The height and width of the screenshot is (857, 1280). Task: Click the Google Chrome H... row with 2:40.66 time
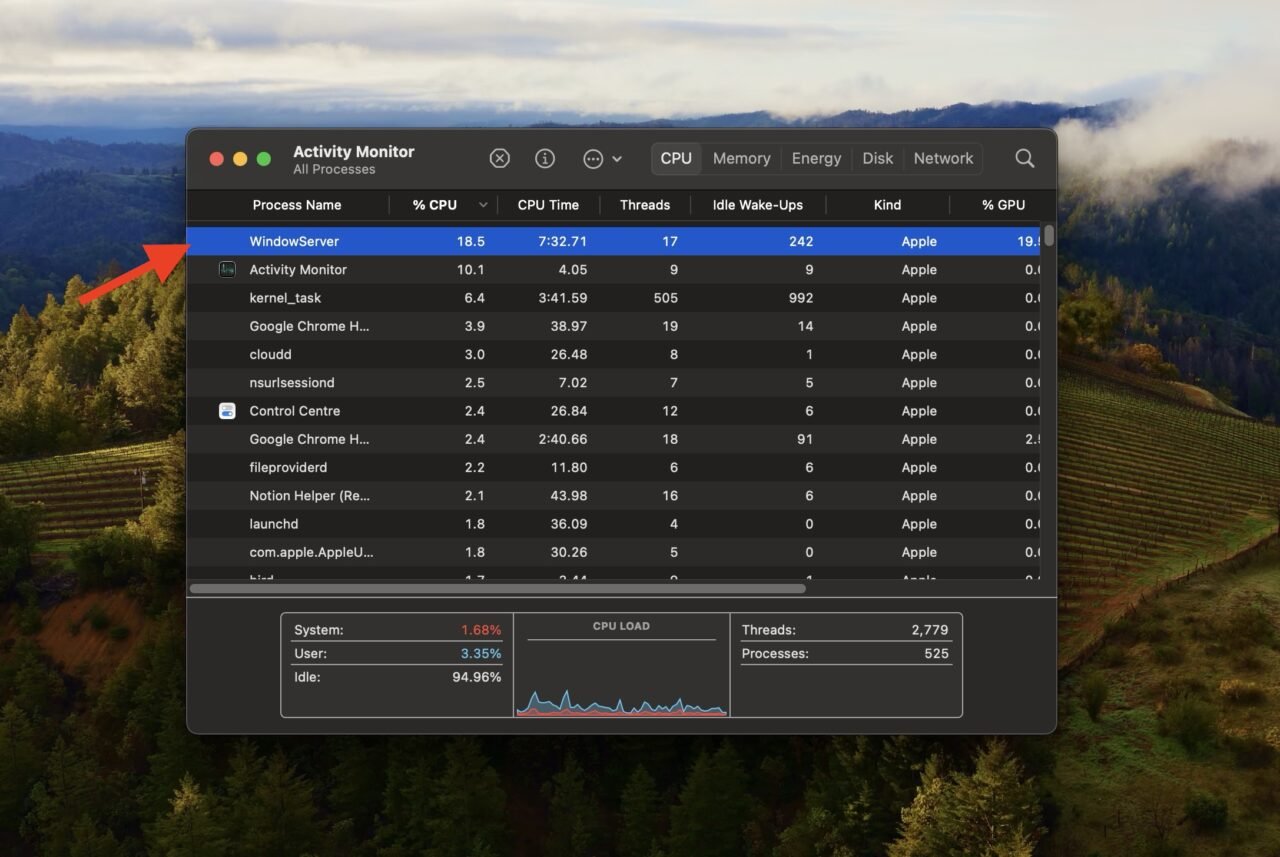pos(614,439)
